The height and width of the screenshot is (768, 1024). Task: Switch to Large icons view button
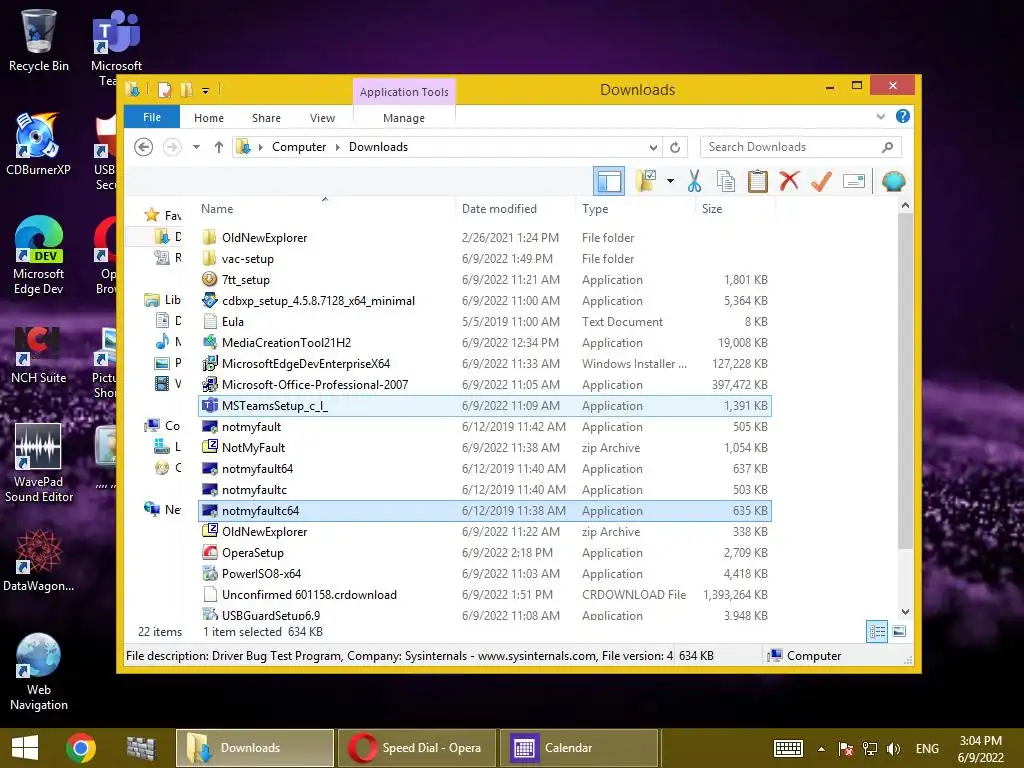coord(899,632)
